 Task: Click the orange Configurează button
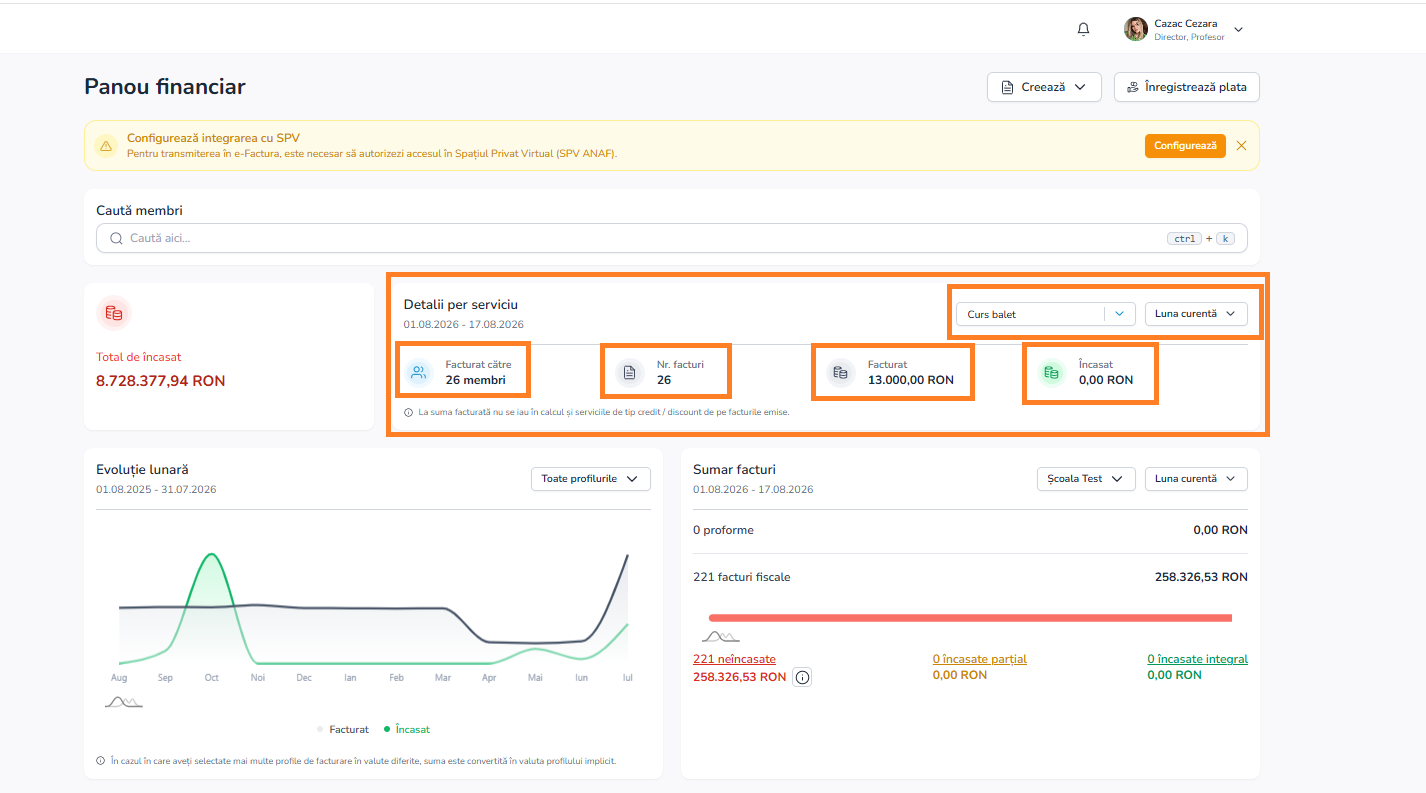(x=1185, y=146)
